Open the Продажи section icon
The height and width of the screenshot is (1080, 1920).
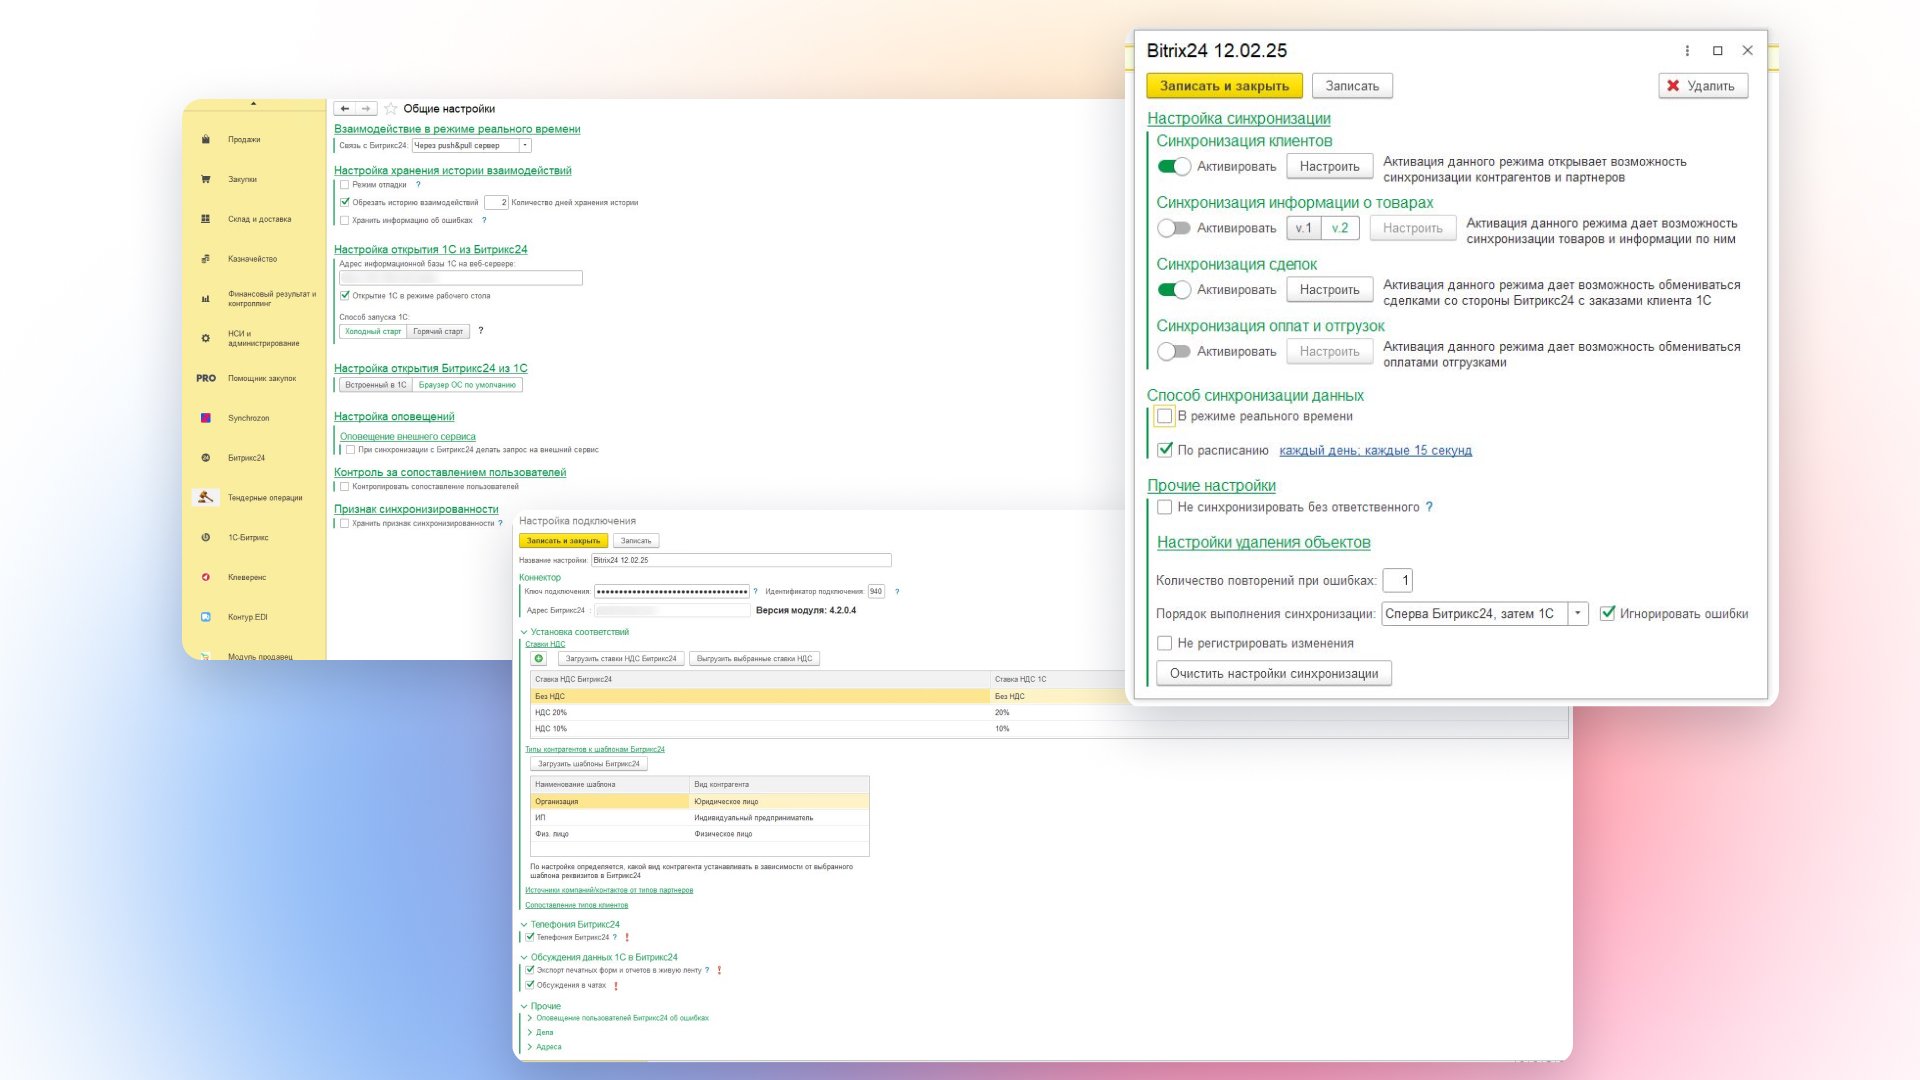[206, 139]
